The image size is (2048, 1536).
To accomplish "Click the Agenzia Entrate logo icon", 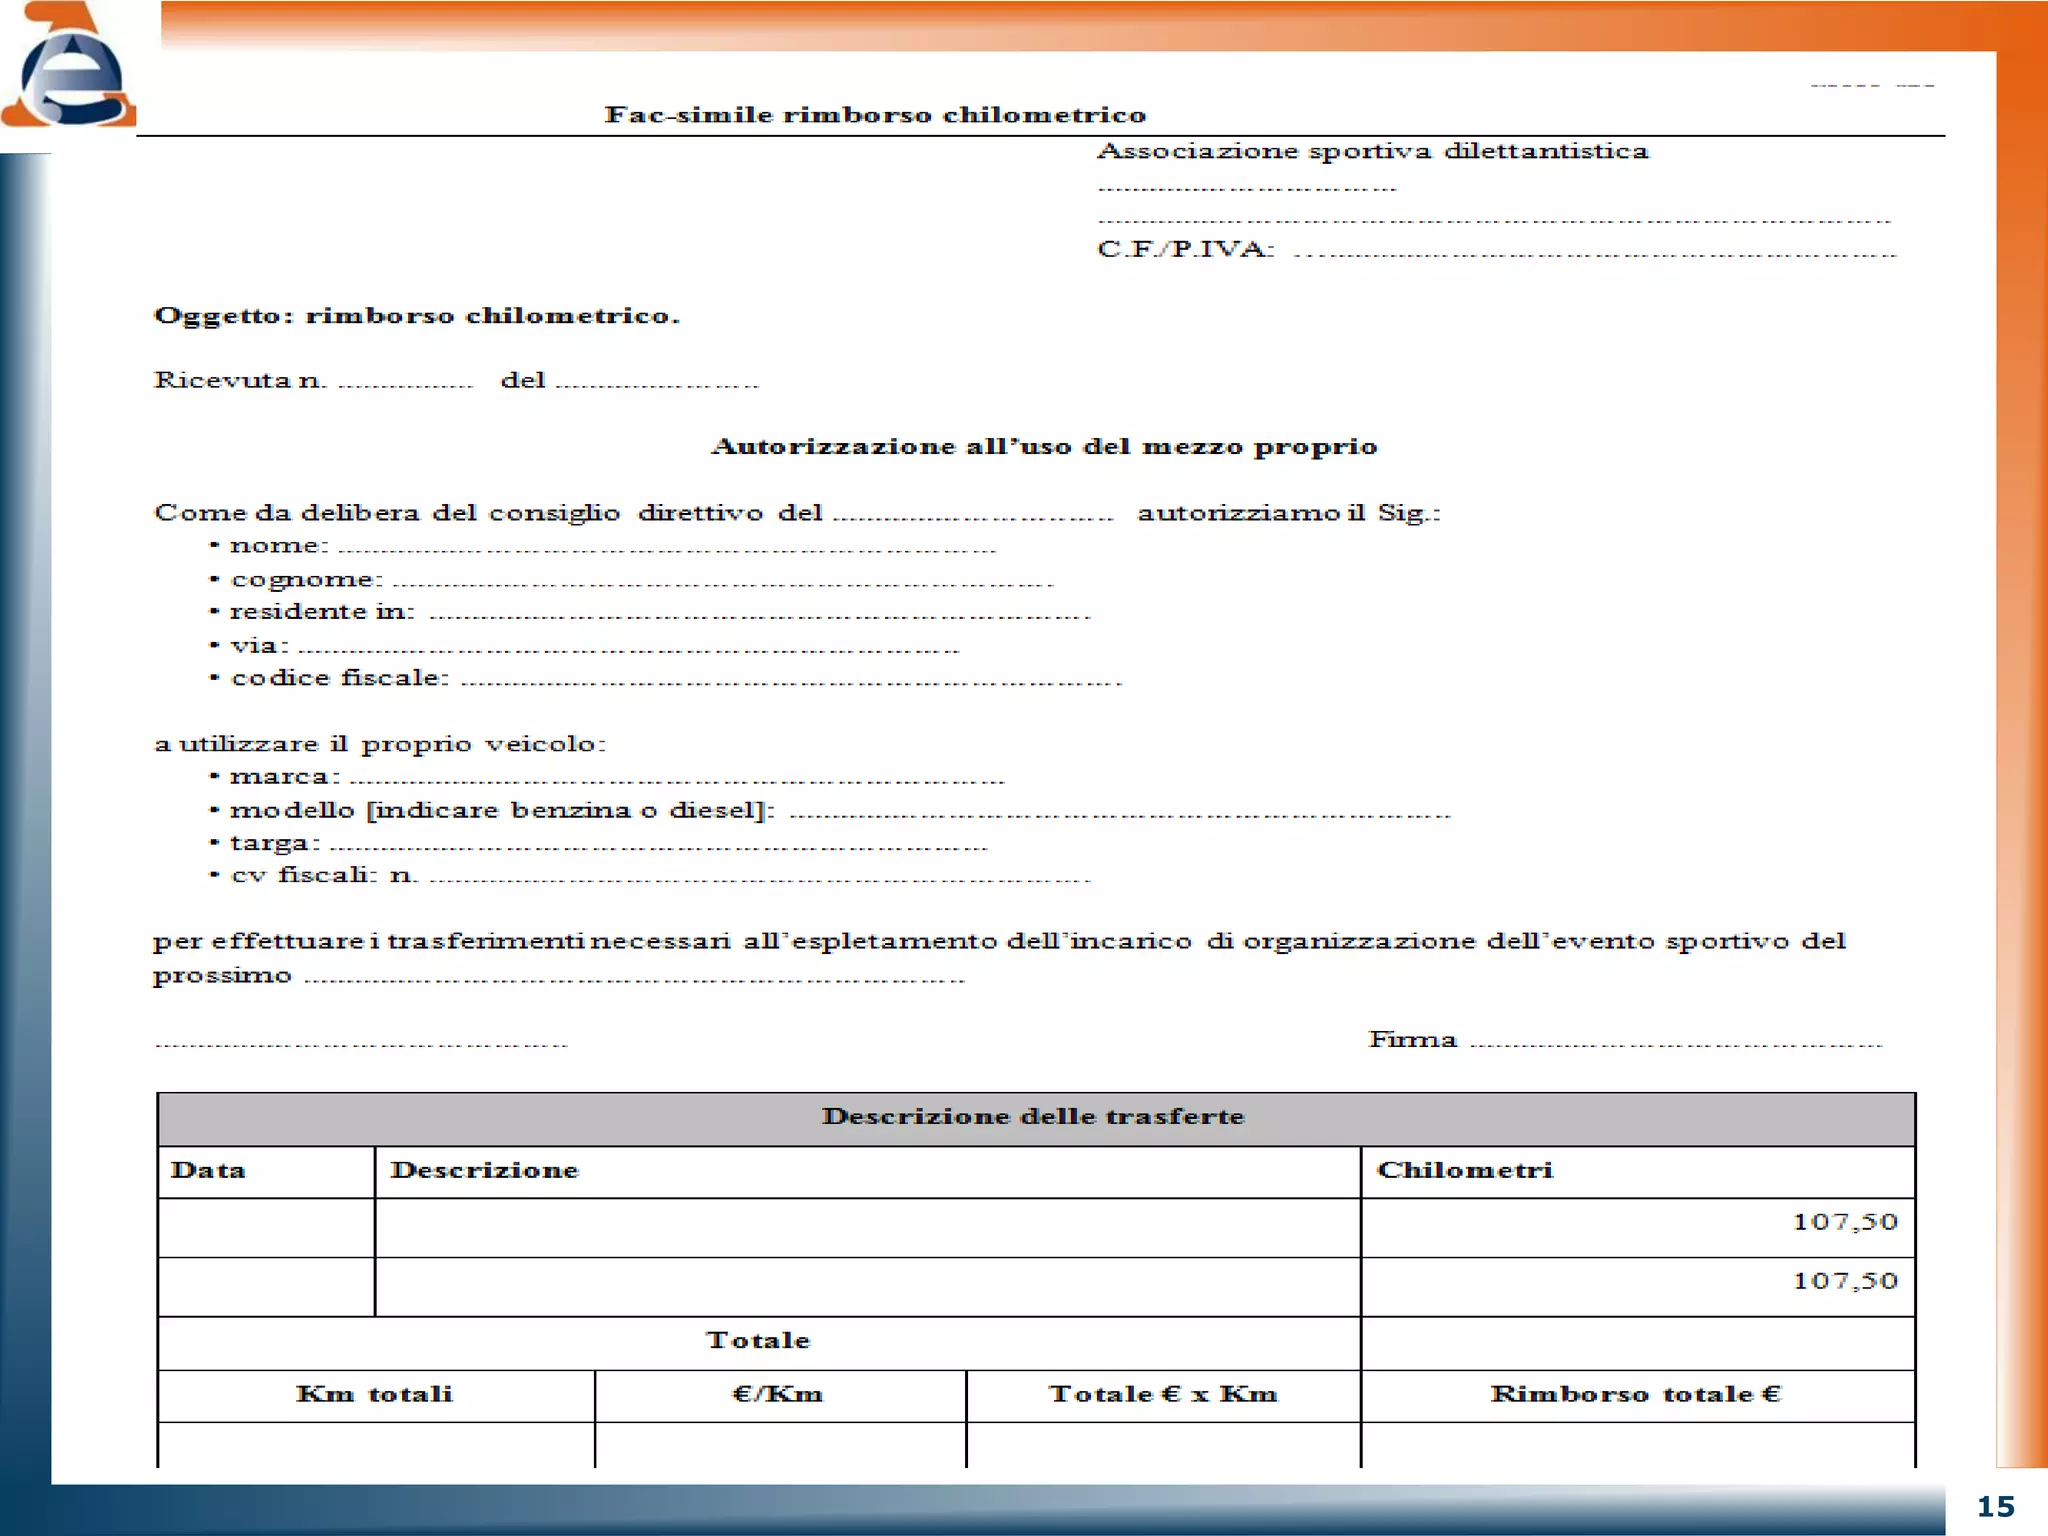I will coord(70,70).
